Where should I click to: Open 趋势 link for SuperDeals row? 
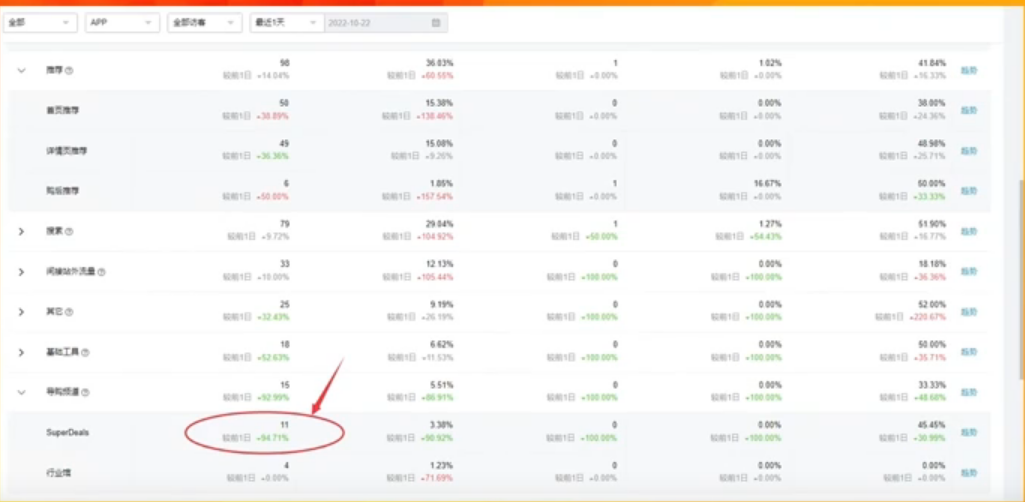[x=969, y=433]
